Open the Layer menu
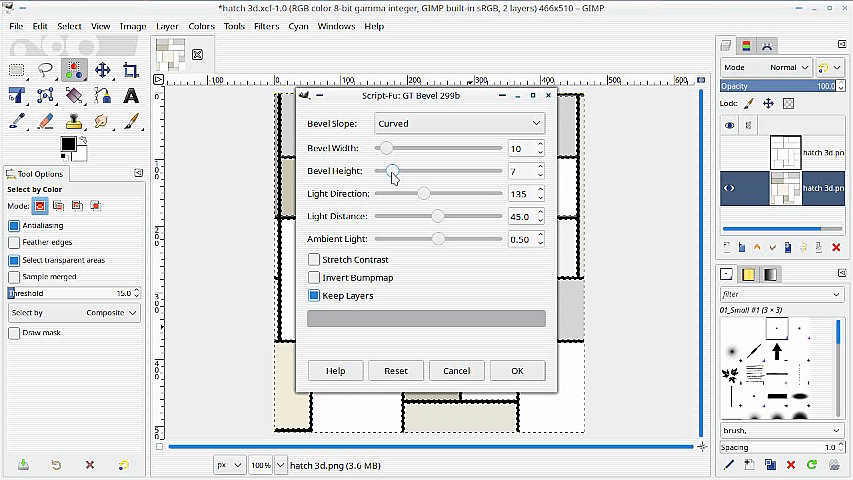Viewport: 853px width, 480px height. pos(167,26)
